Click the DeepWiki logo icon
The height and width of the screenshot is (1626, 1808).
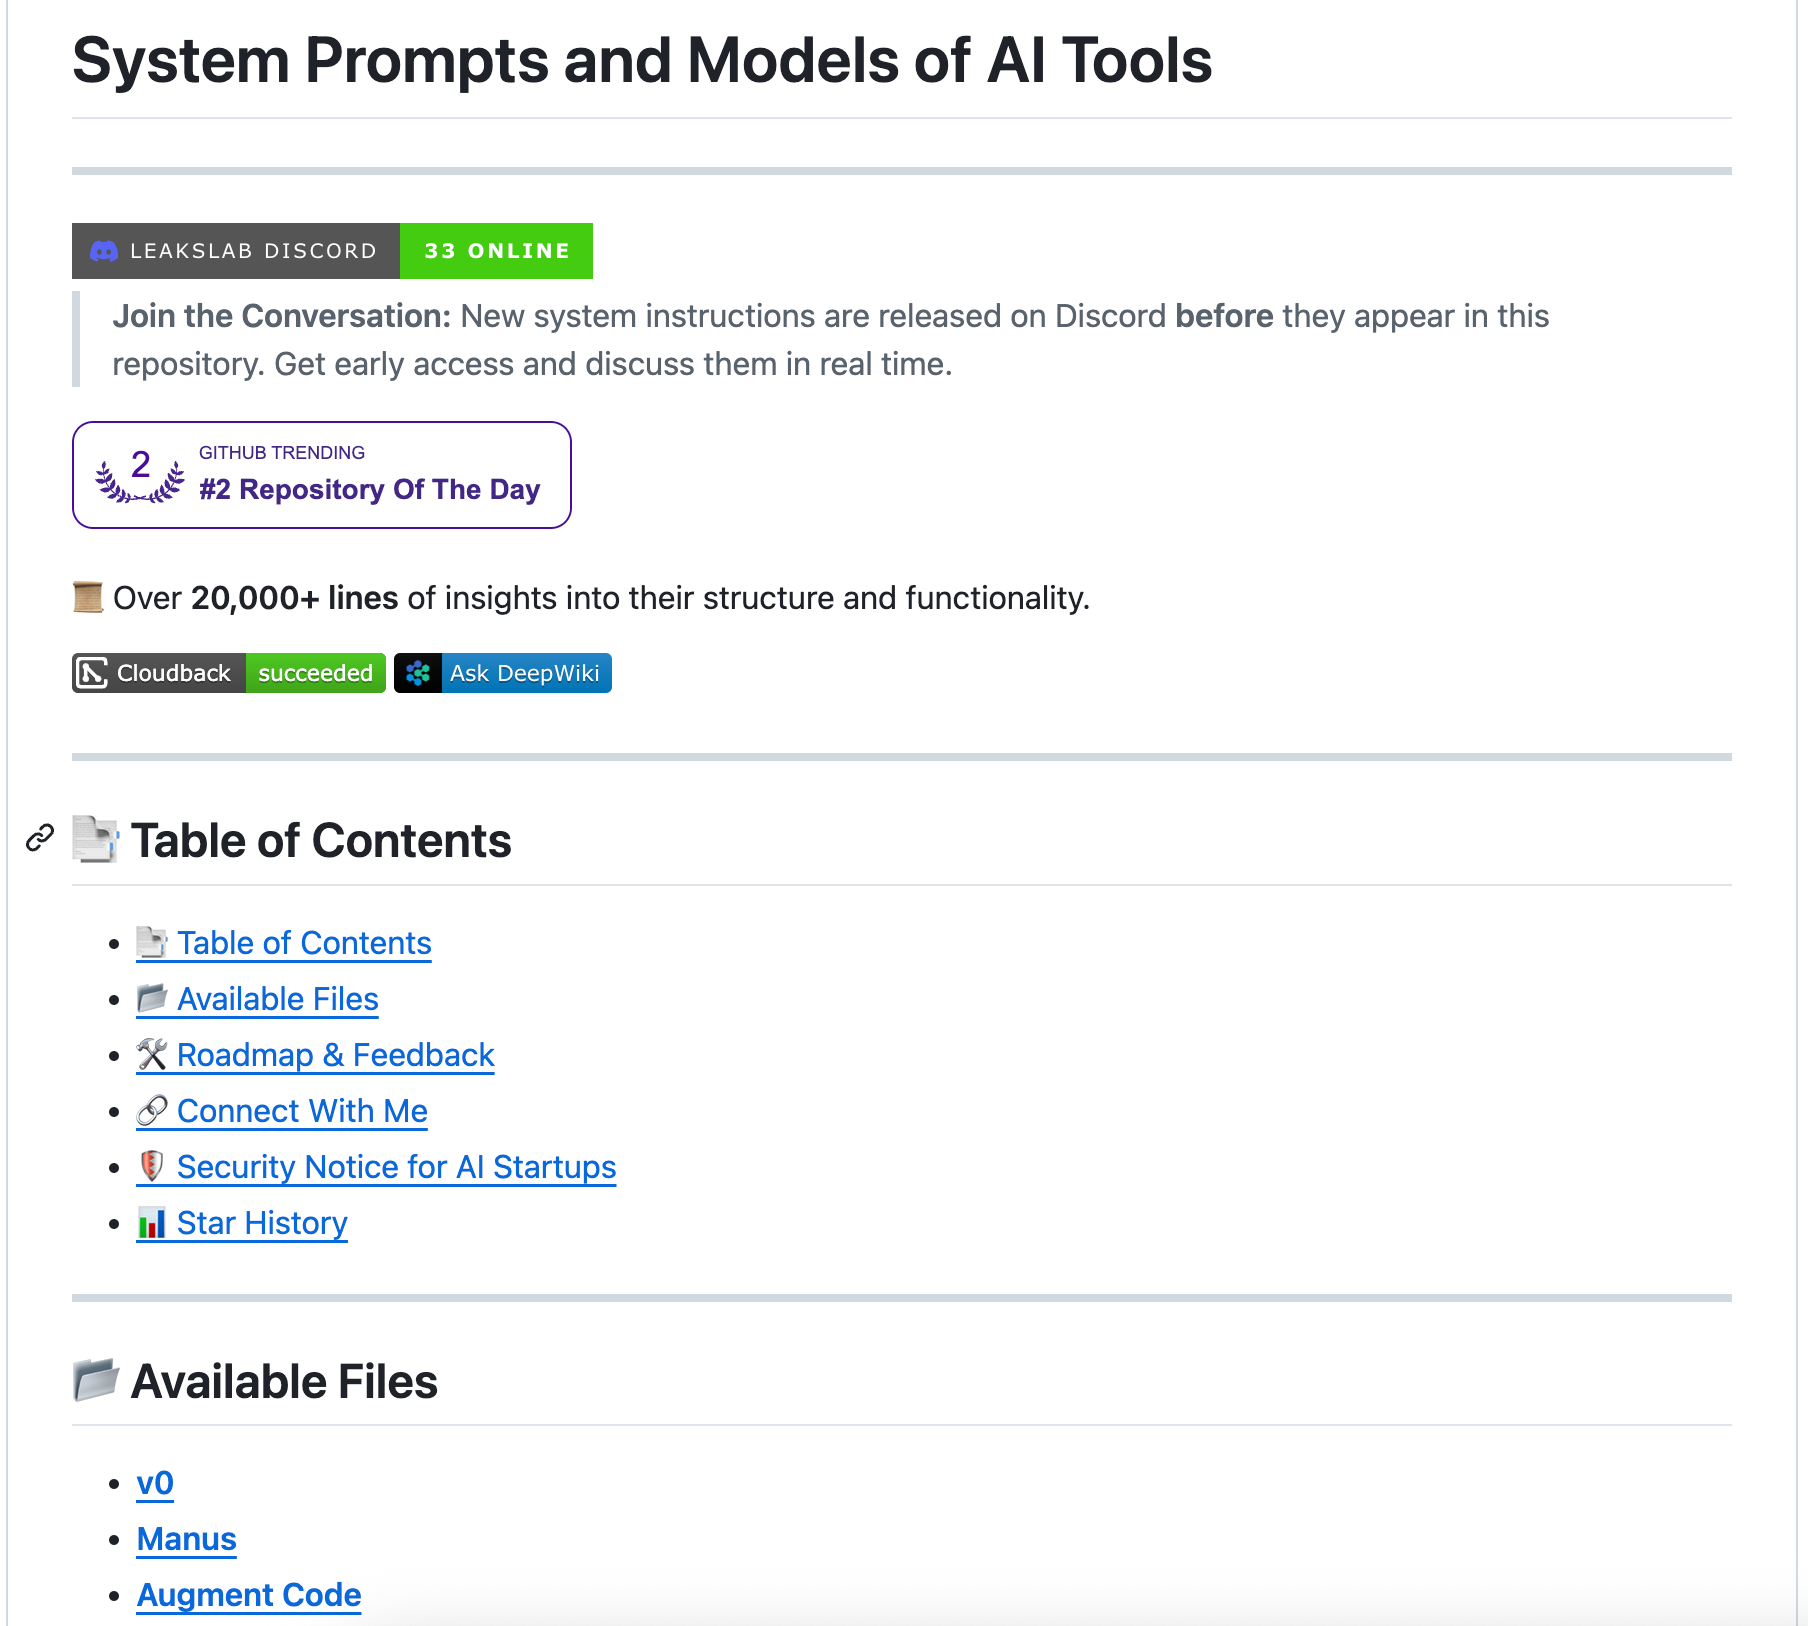(418, 673)
